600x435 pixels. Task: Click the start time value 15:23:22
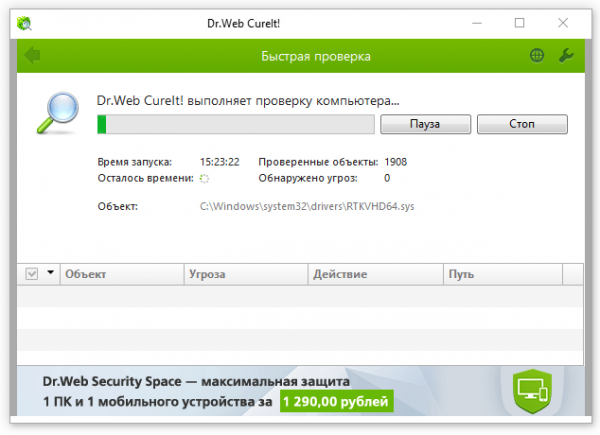pyautogui.click(x=220, y=162)
